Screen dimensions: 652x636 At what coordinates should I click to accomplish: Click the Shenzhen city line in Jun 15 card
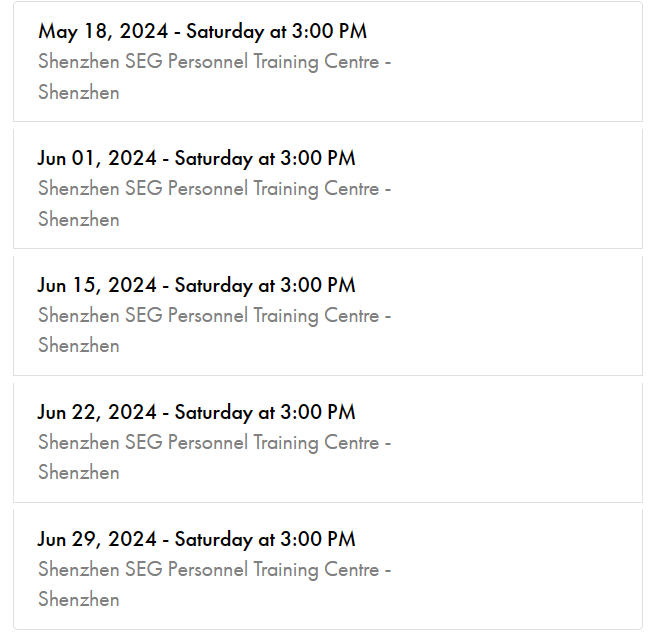tap(79, 346)
